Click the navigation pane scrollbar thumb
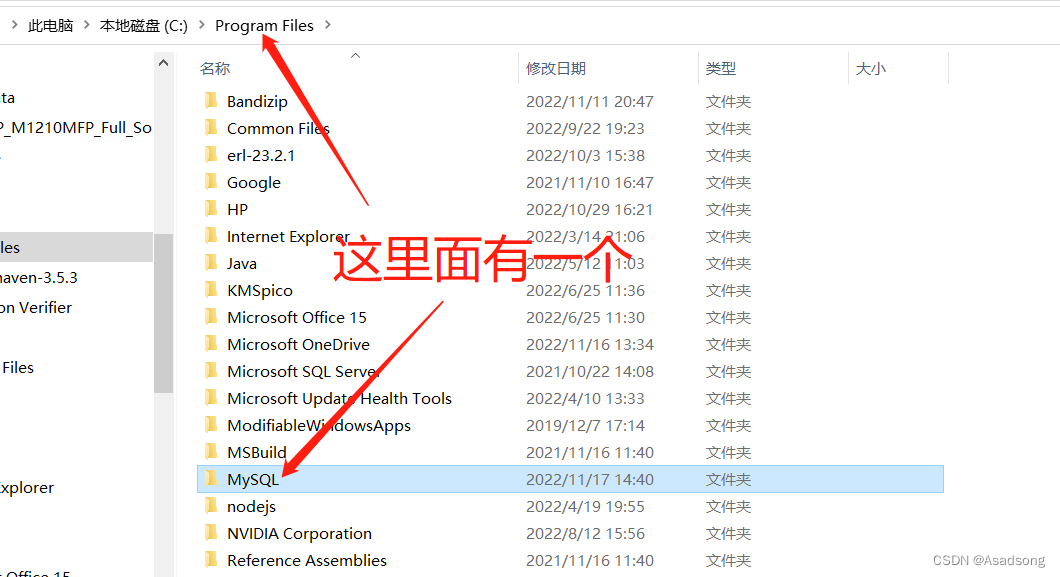This screenshot has height=577, width=1060. point(163,313)
